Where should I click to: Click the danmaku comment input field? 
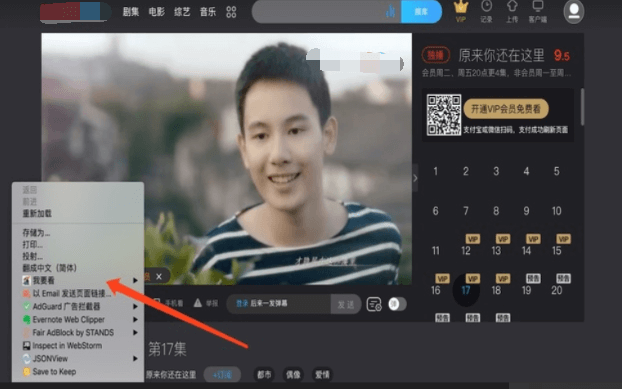click(x=279, y=304)
